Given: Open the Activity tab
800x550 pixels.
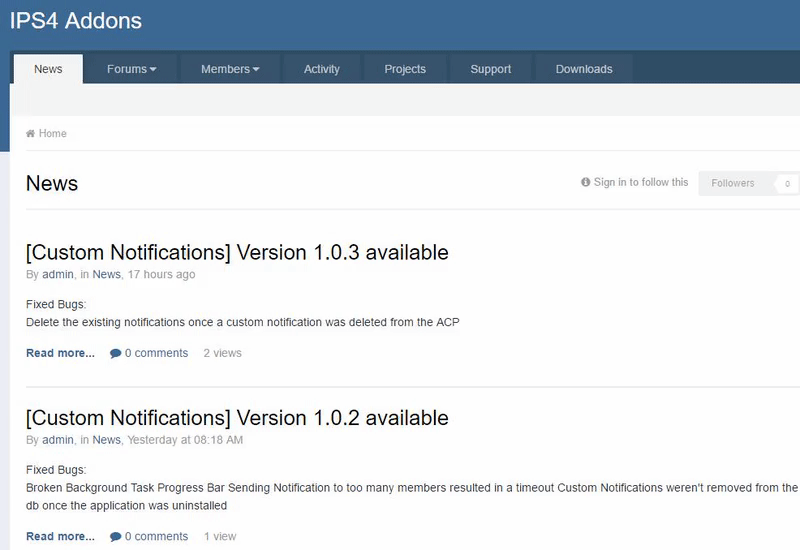Looking at the screenshot, I should click(x=322, y=69).
